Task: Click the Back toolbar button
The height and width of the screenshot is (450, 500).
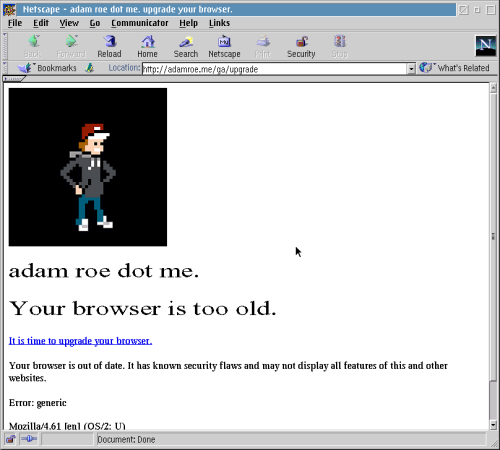Action: (x=33, y=47)
